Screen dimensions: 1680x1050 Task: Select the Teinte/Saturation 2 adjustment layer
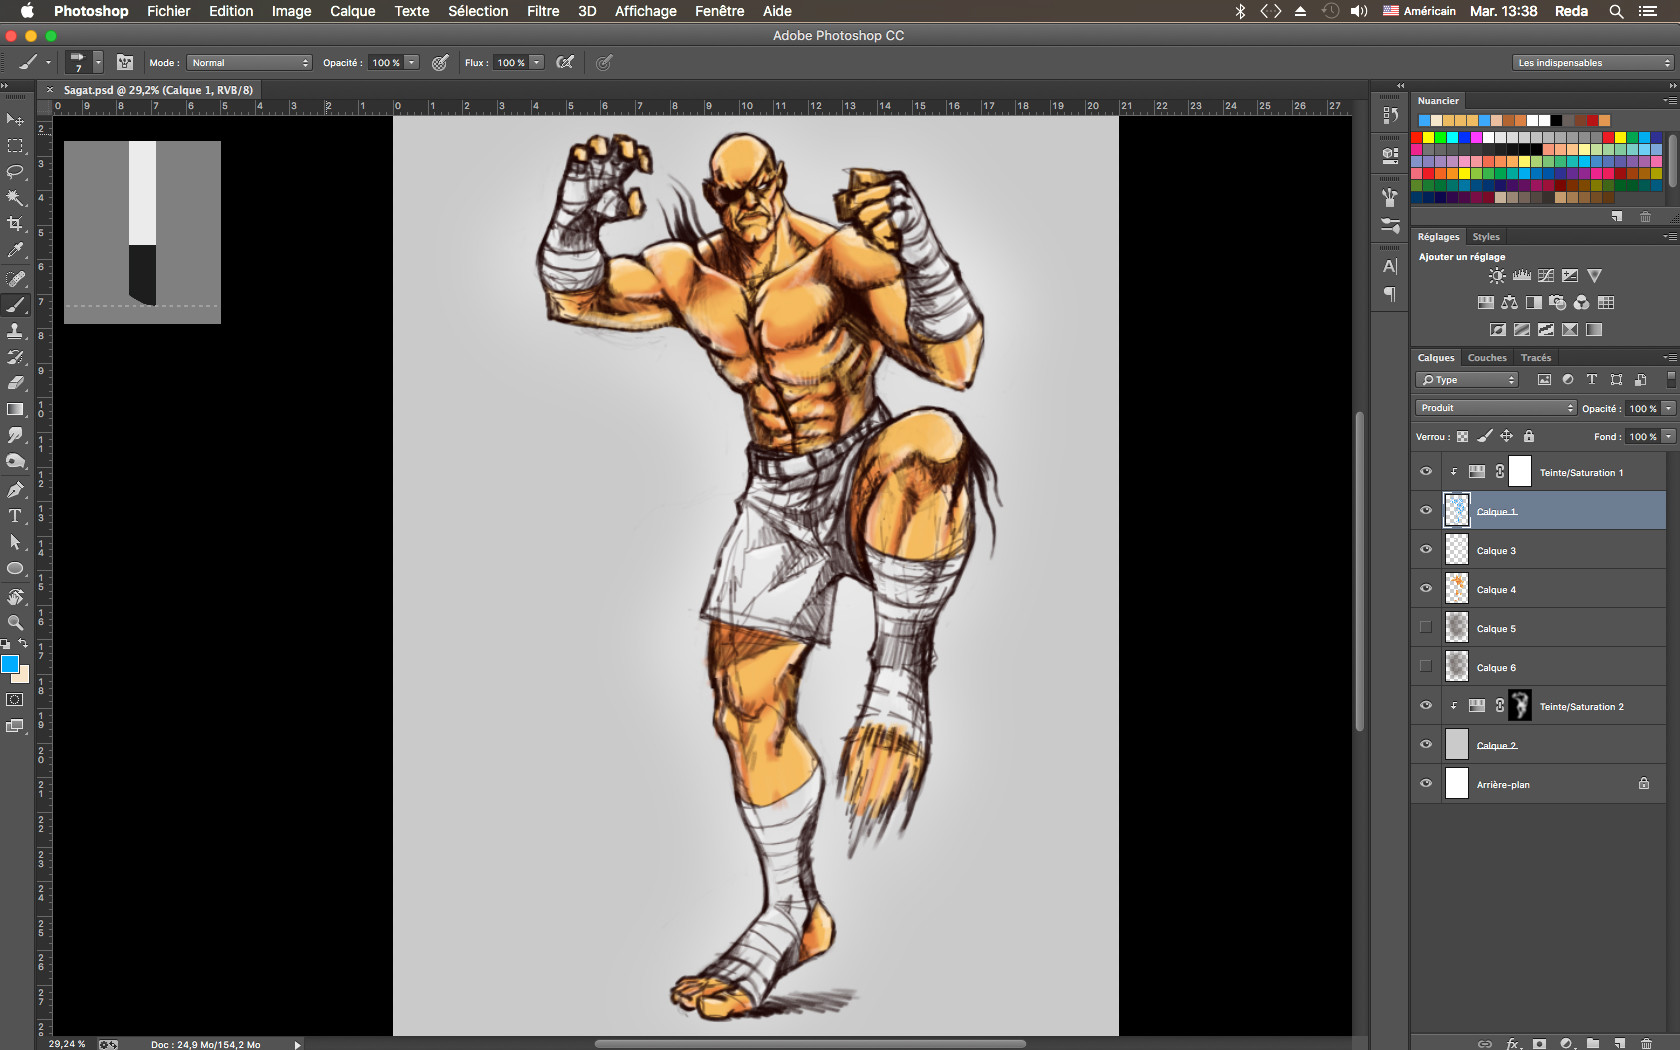click(x=1580, y=707)
